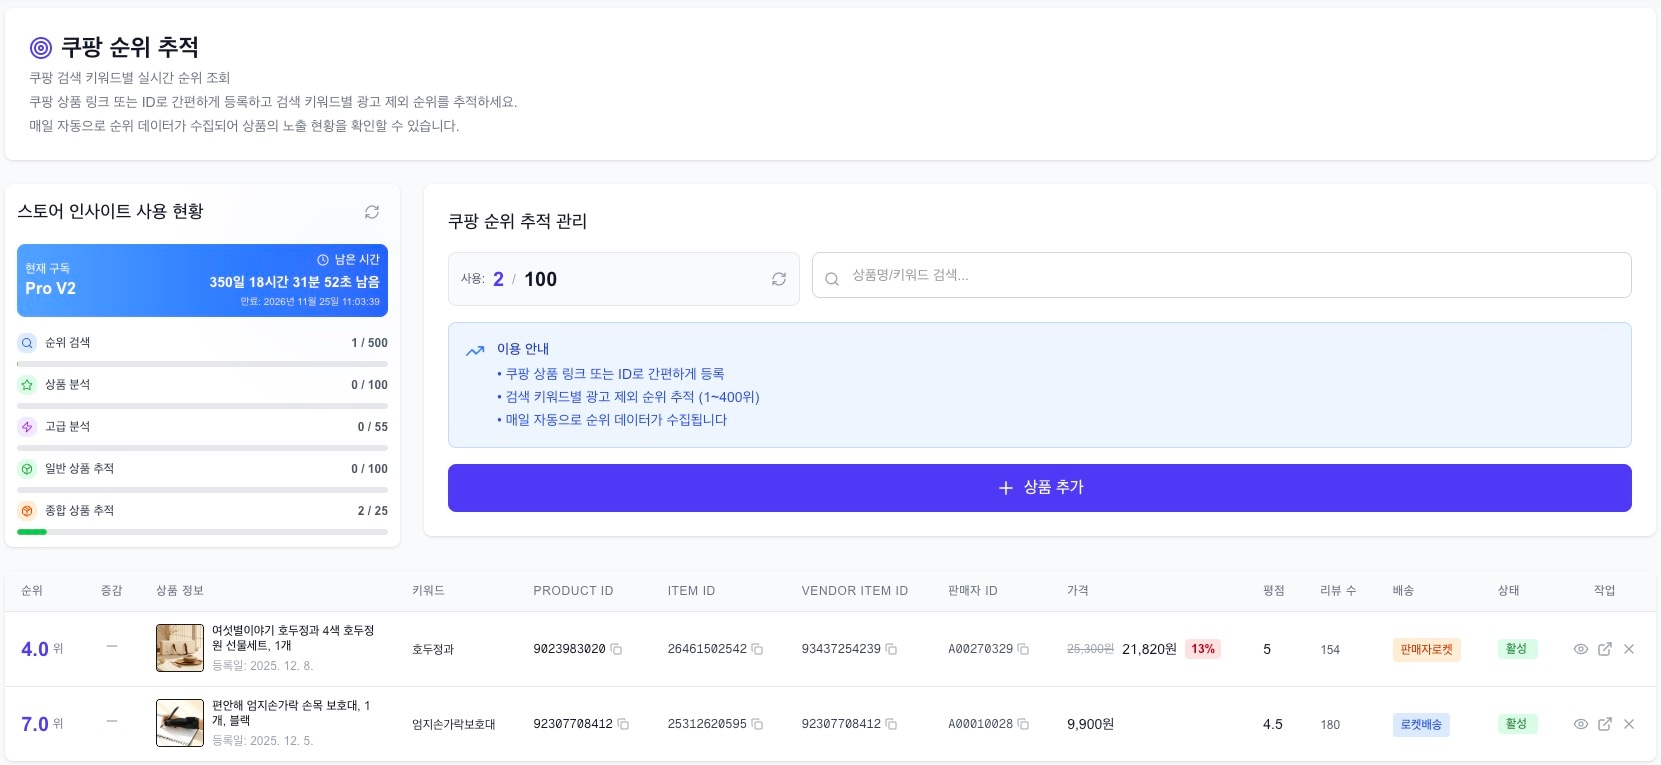
Task: Copy vendor item ID 93437254239
Action: pos(891,649)
